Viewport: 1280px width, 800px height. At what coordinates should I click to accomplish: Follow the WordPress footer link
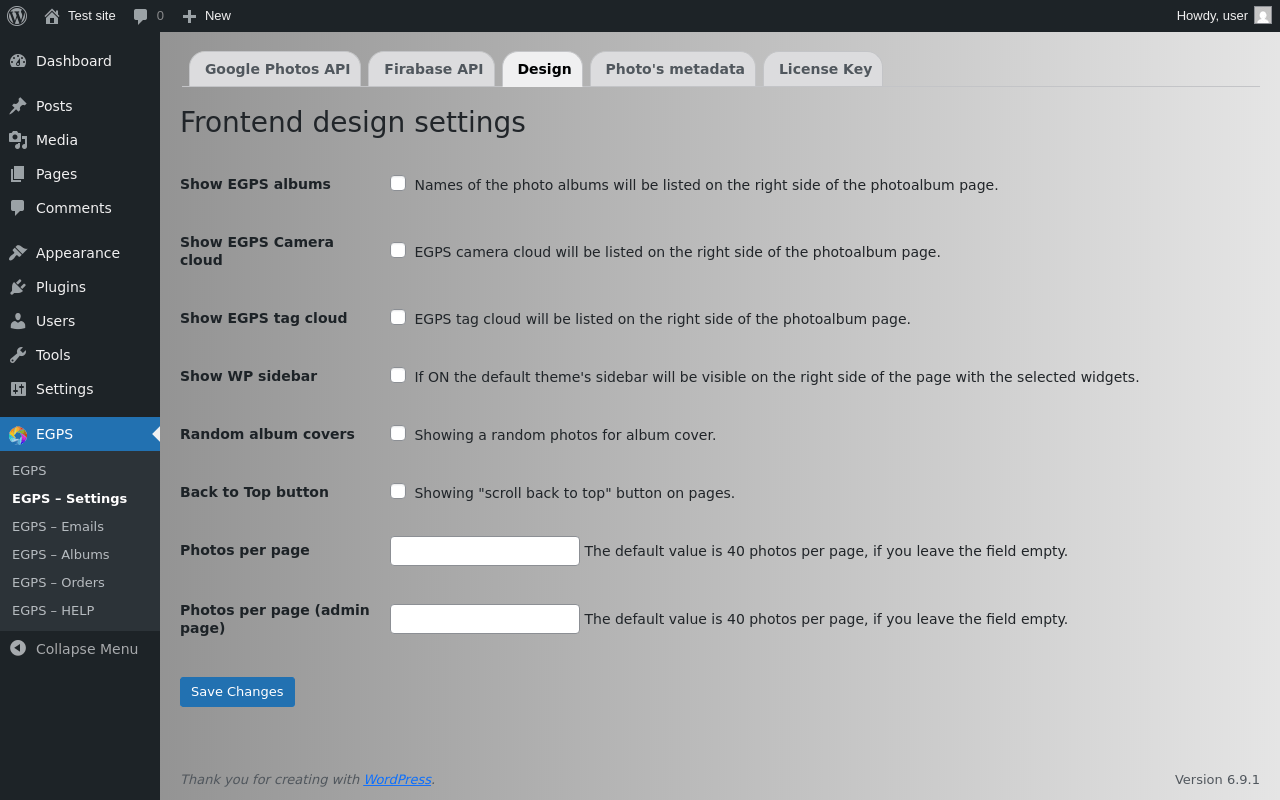(x=397, y=779)
